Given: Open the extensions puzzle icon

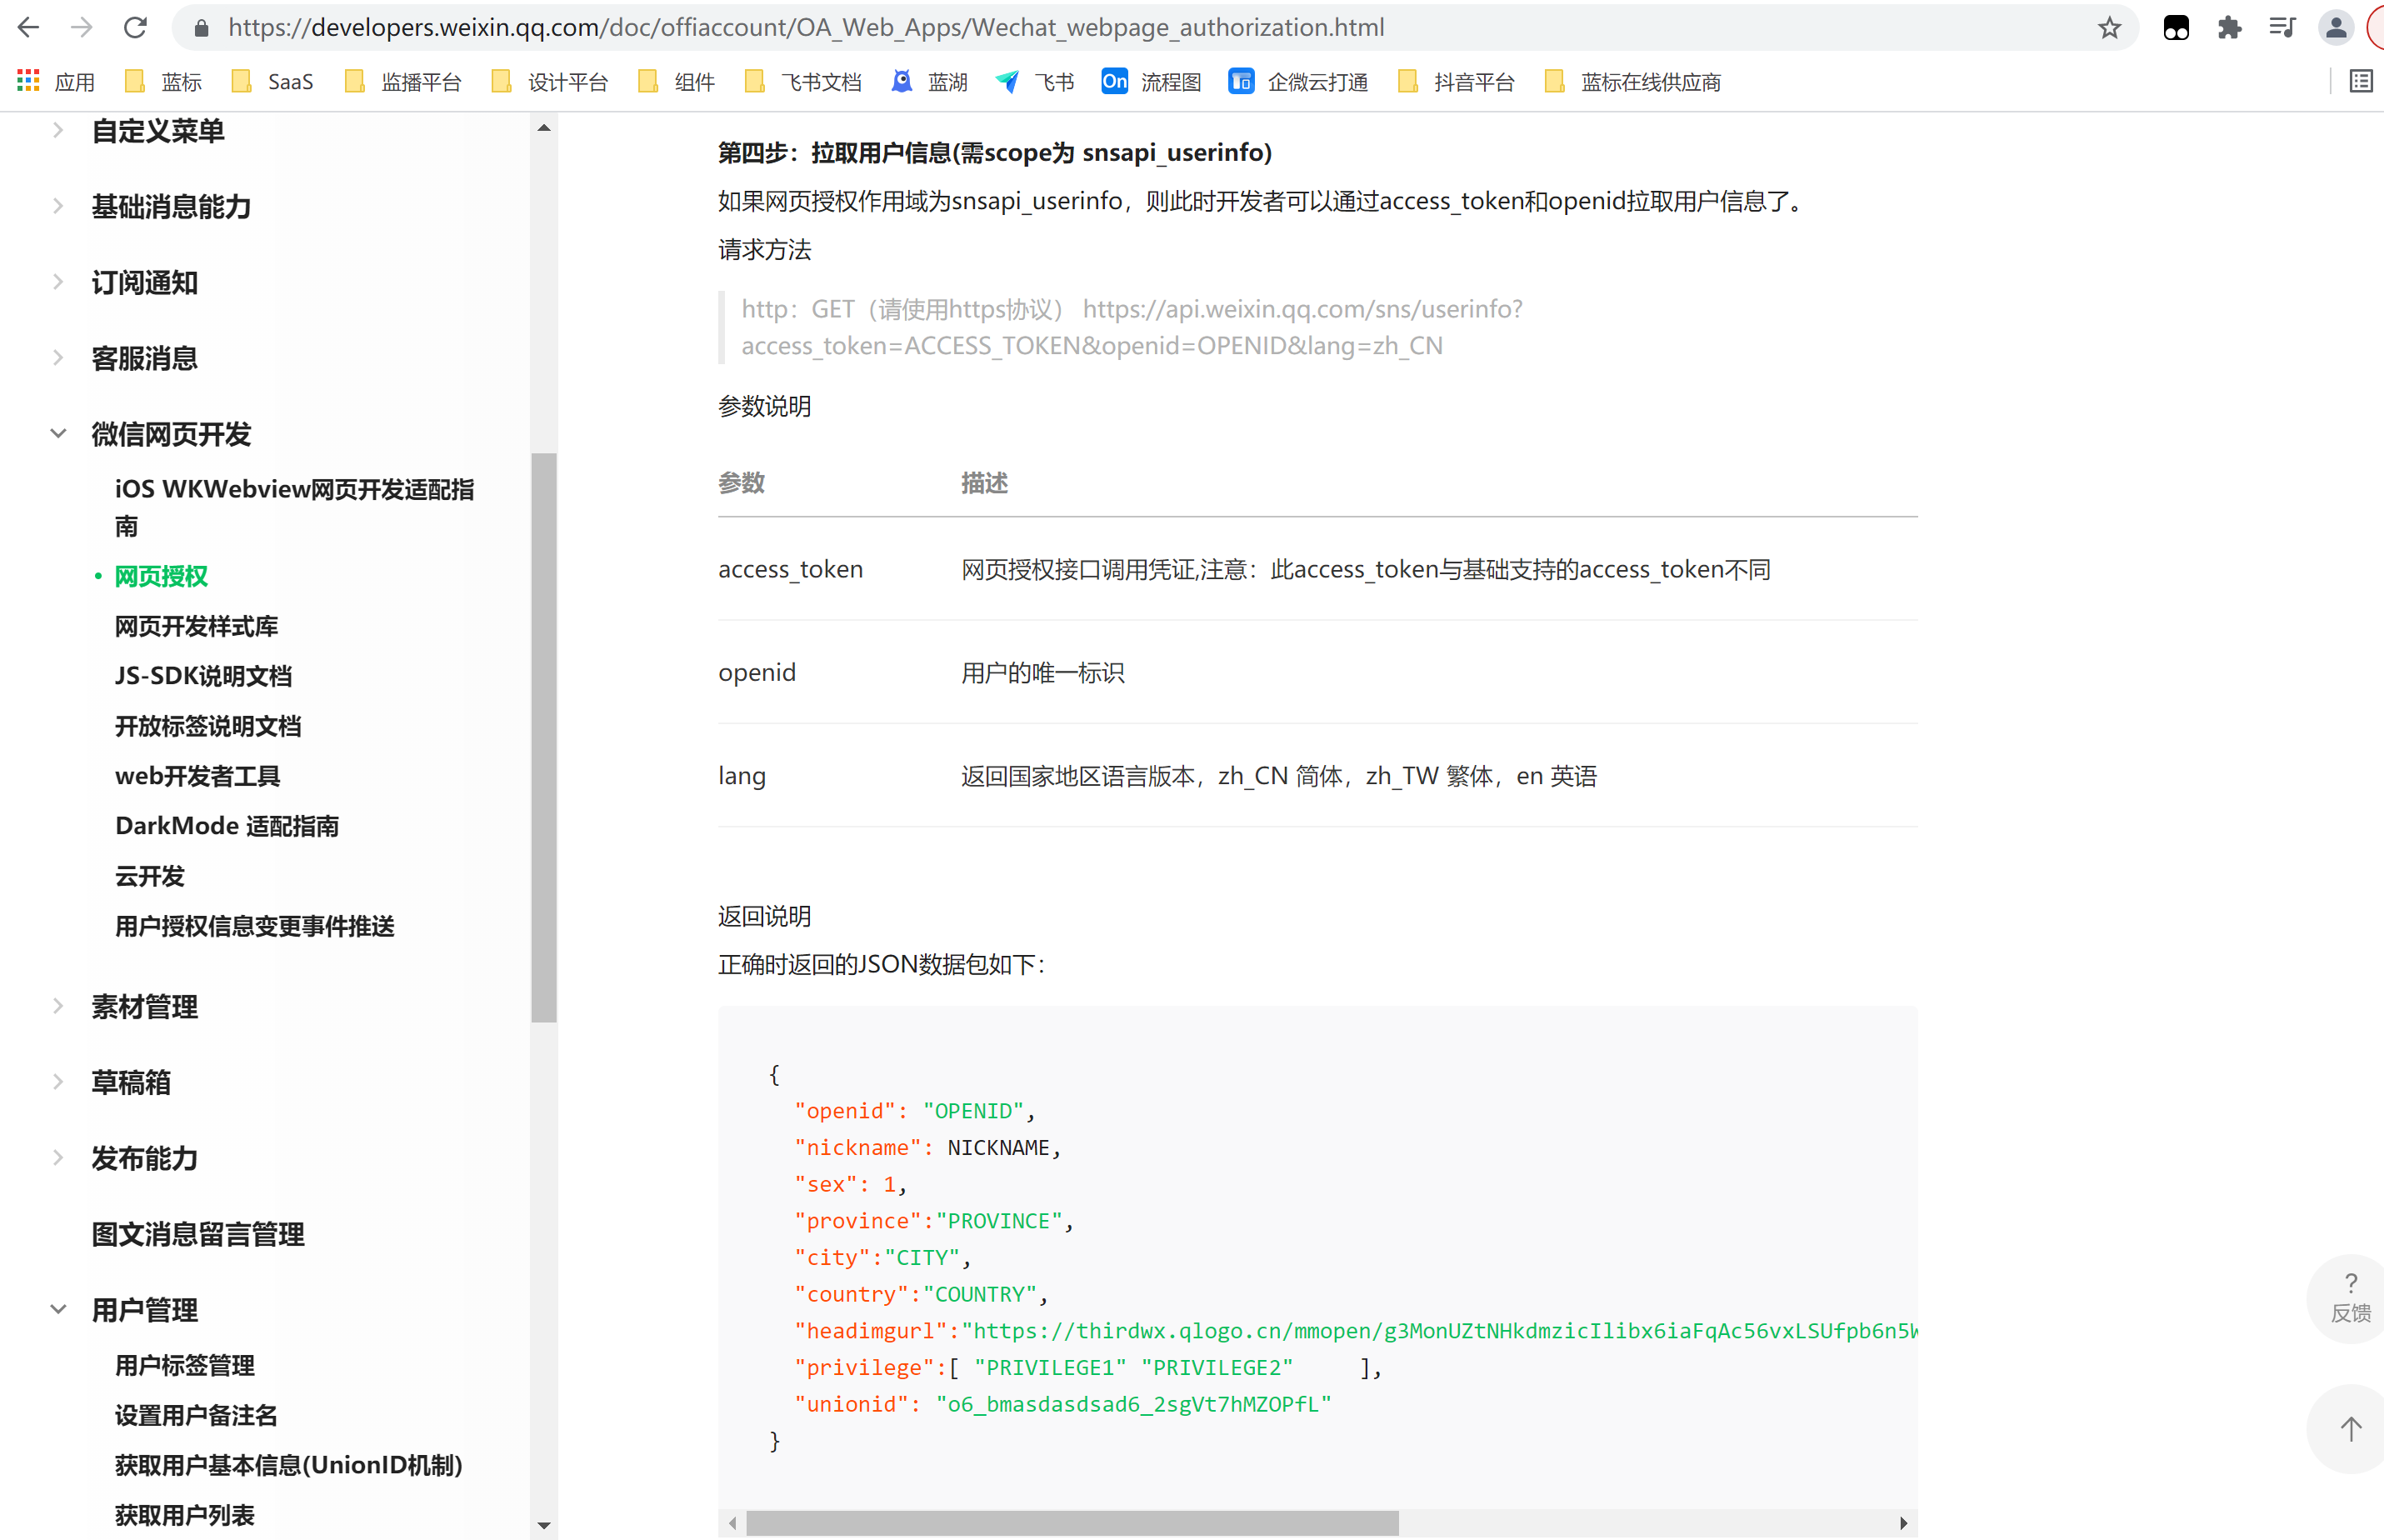Looking at the screenshot, I should (x=2229, y=28).
